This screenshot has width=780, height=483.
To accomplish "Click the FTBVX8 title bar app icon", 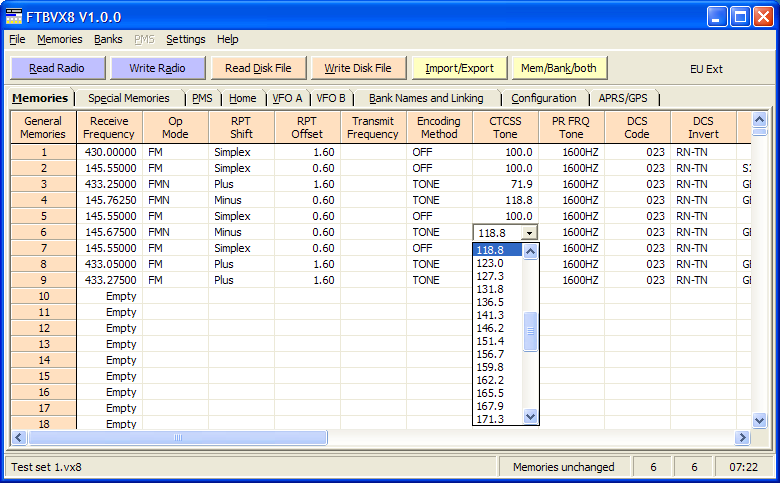I will [14, 17].
